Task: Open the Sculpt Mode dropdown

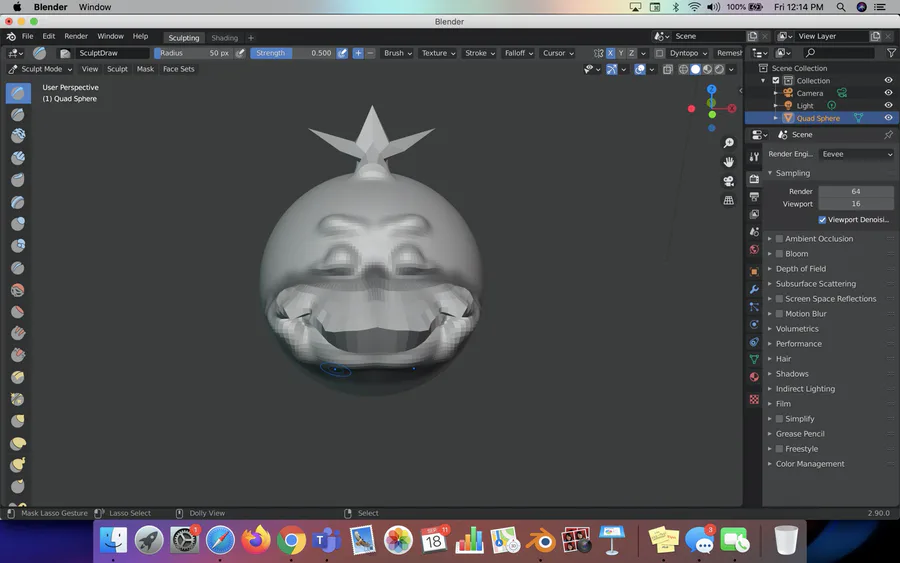Action: tap(40, 69)
